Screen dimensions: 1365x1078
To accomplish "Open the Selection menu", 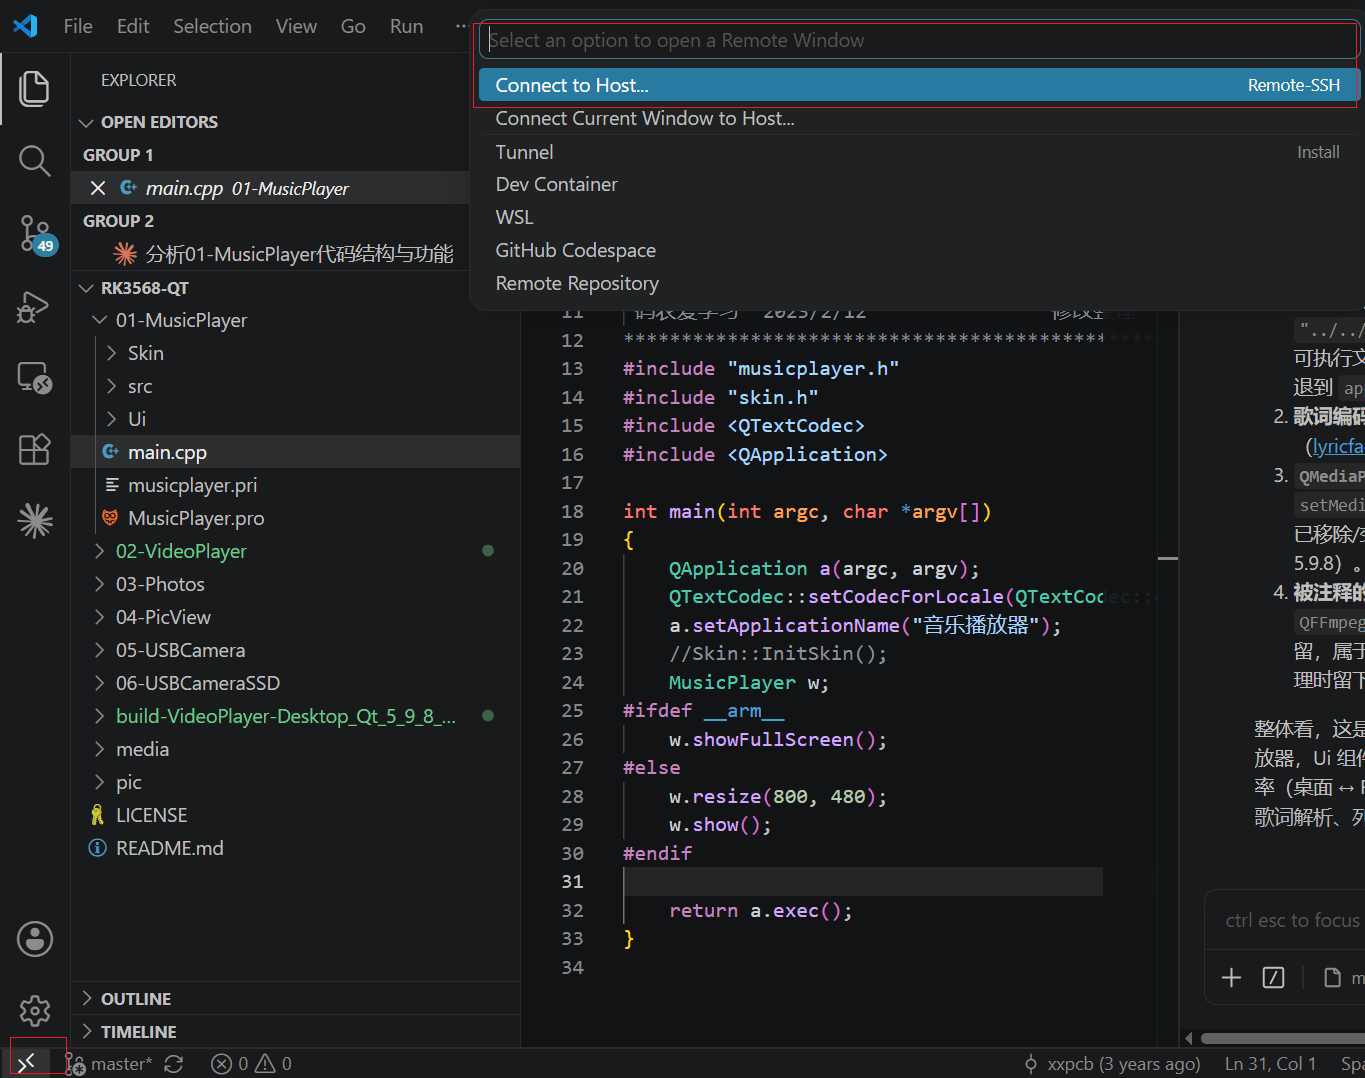I will coord(212,26).
